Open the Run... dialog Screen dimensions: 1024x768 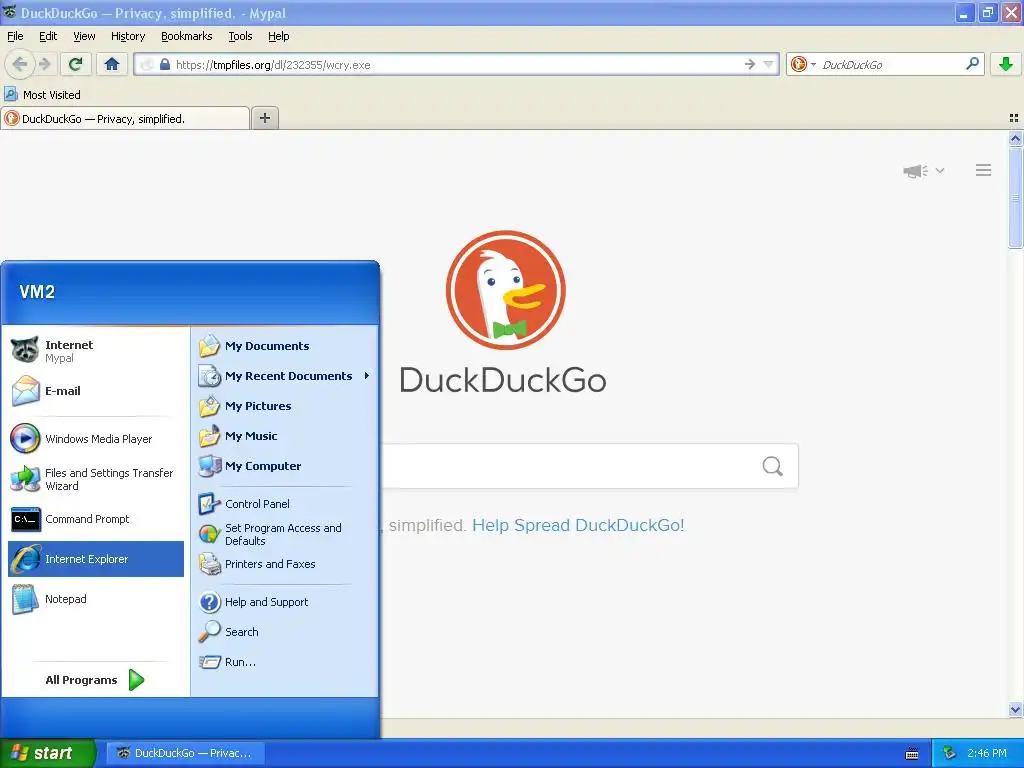[x=285, y=662]
